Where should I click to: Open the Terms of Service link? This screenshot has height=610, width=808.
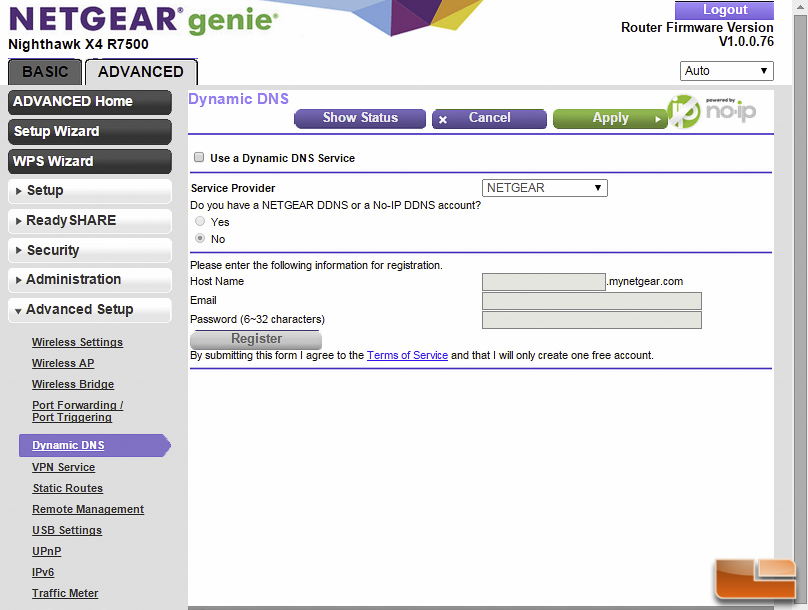[x=407, y=355]
